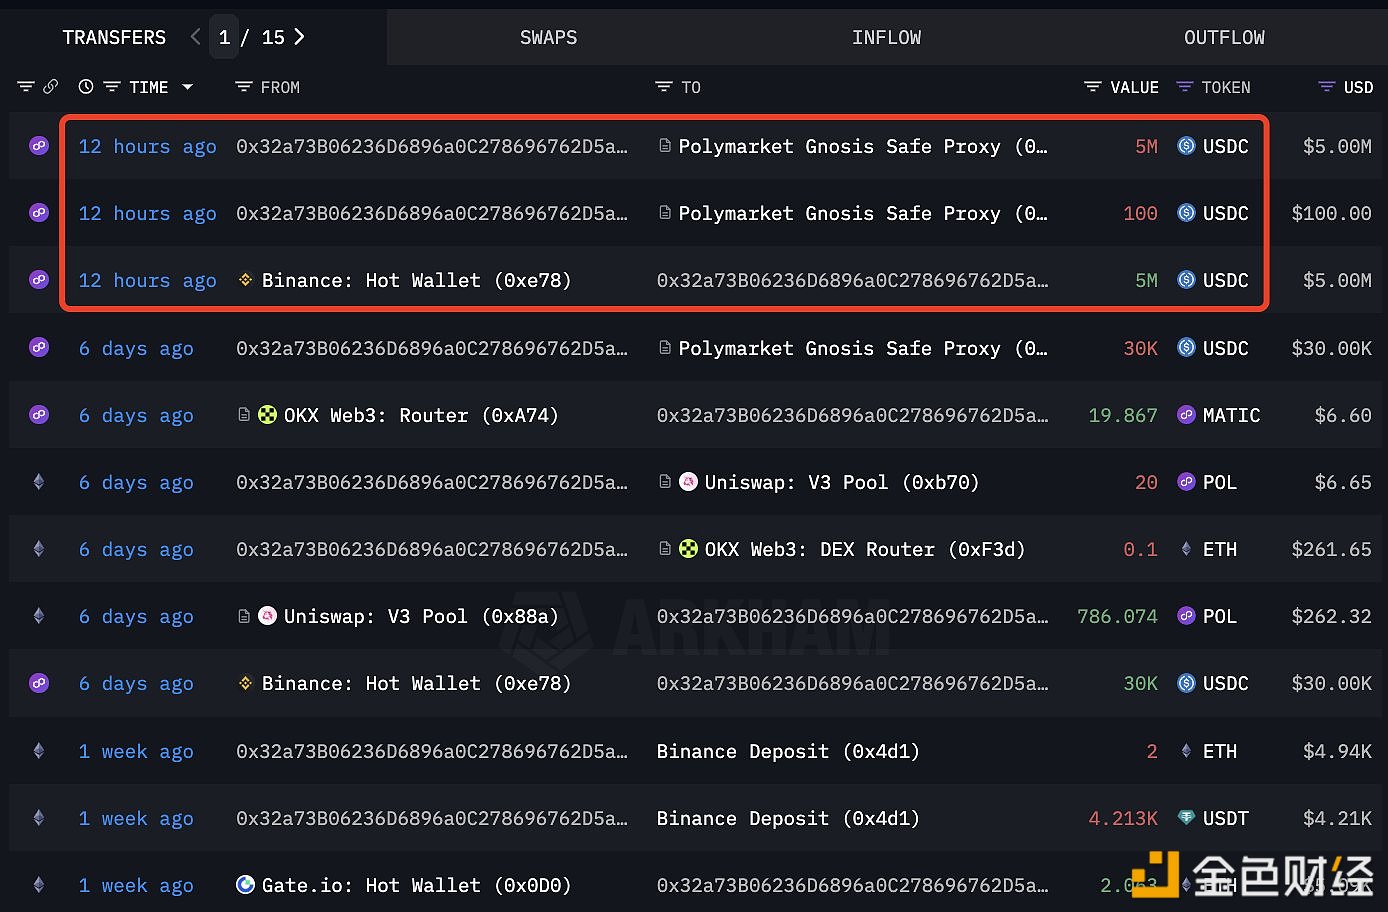This screenshot has width=1388, height=912.
Task: Open chain filter icon in header
Action: coord(26,87)
